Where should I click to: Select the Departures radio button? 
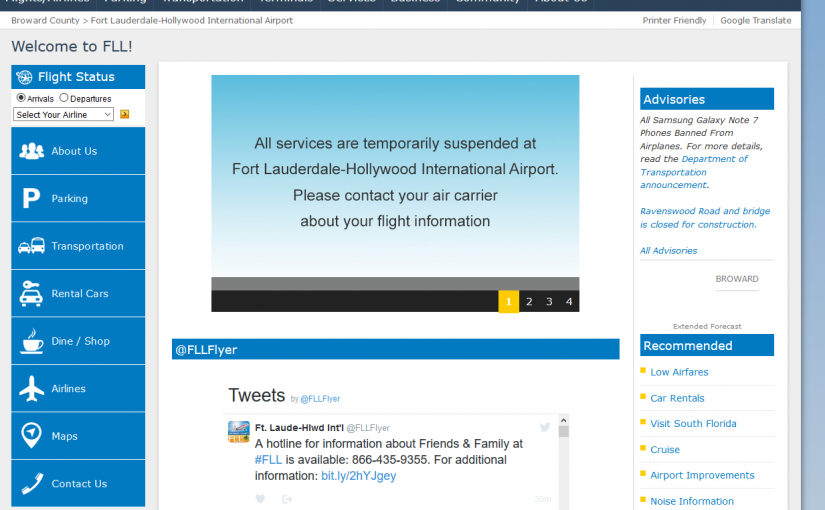tap(64, 98)
